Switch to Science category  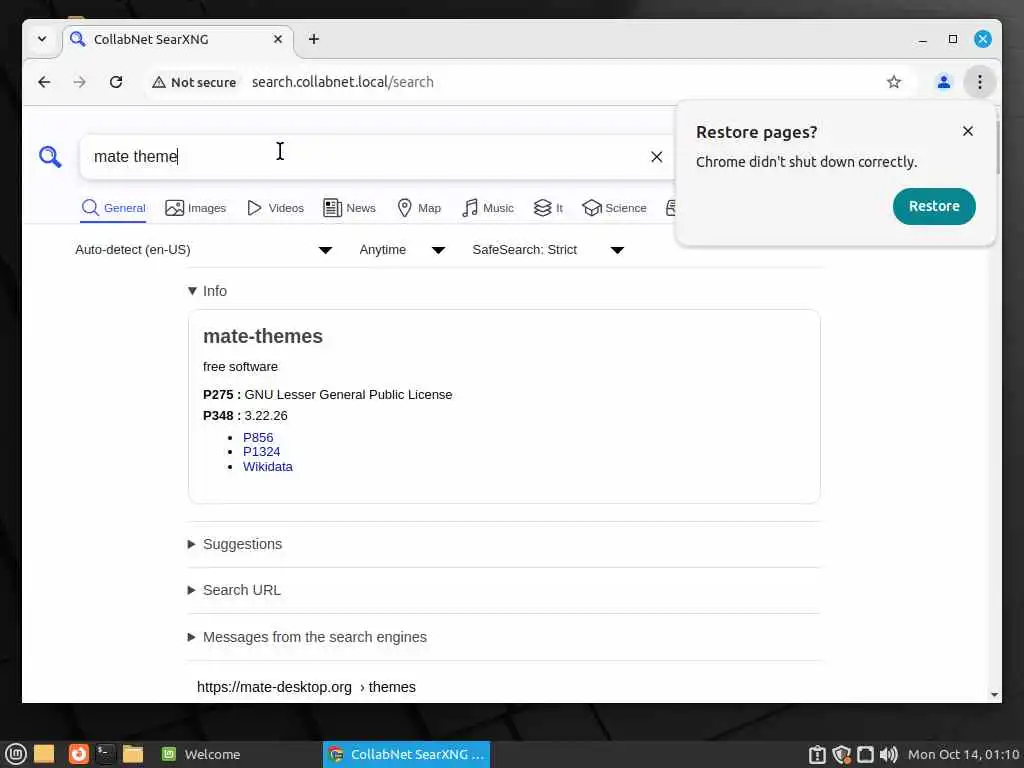tap(615, 208)
